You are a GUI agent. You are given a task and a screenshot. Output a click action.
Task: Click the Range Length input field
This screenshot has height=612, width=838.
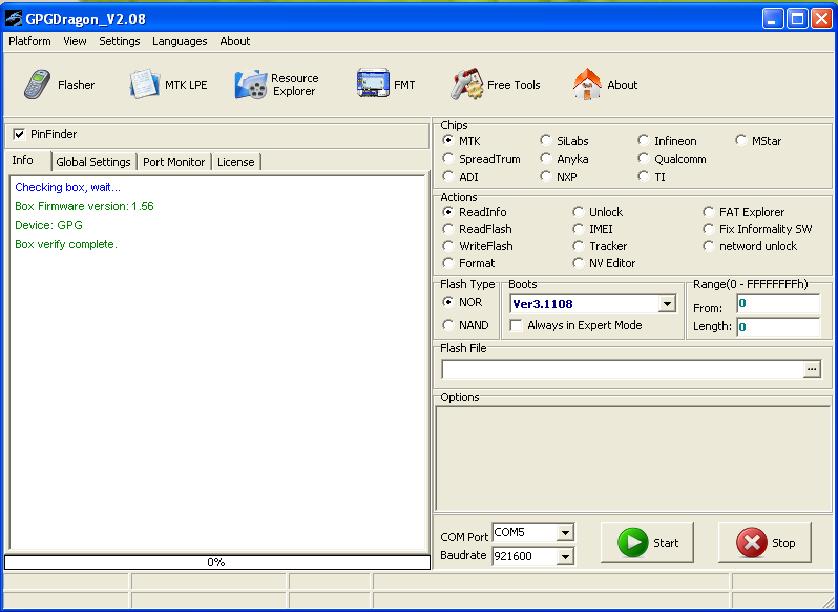pyautogui.click(x=778, y=327)
